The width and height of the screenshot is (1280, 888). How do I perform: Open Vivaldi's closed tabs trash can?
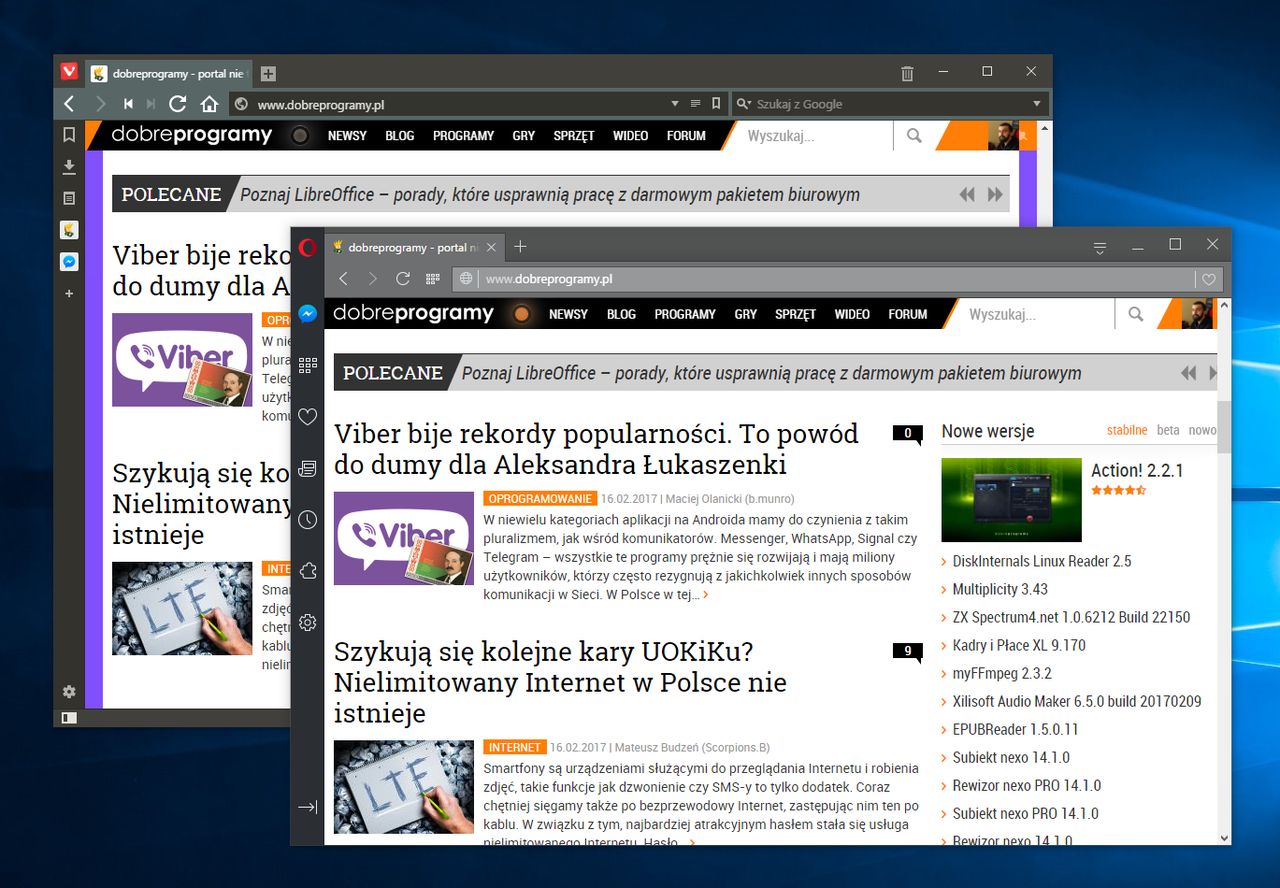[x=907, y=72]
